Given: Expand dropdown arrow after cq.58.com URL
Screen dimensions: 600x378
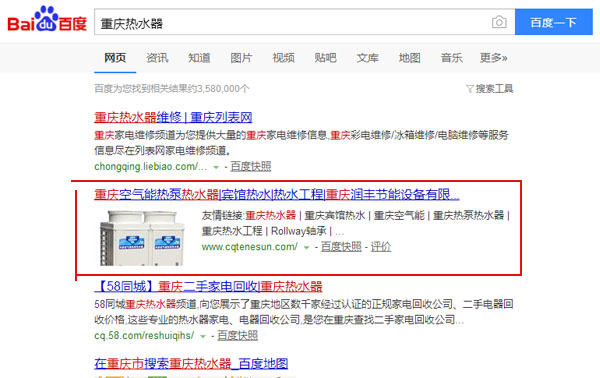Looking at the screenshot, I should pyautogui.click(x=203, y=336).
